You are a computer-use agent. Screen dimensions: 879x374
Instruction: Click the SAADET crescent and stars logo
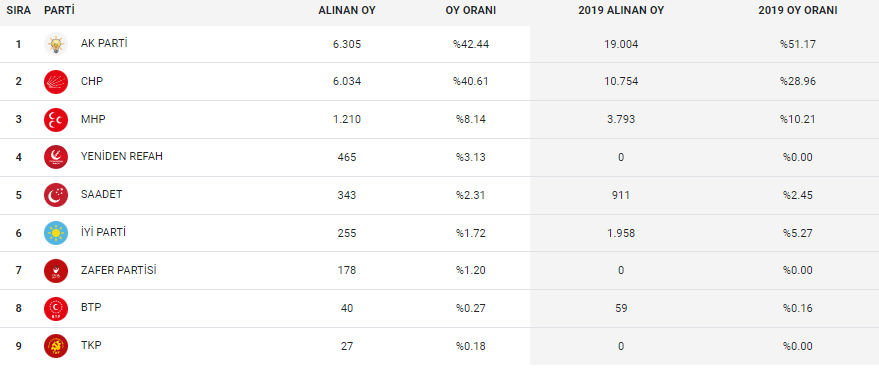[56, 195]
